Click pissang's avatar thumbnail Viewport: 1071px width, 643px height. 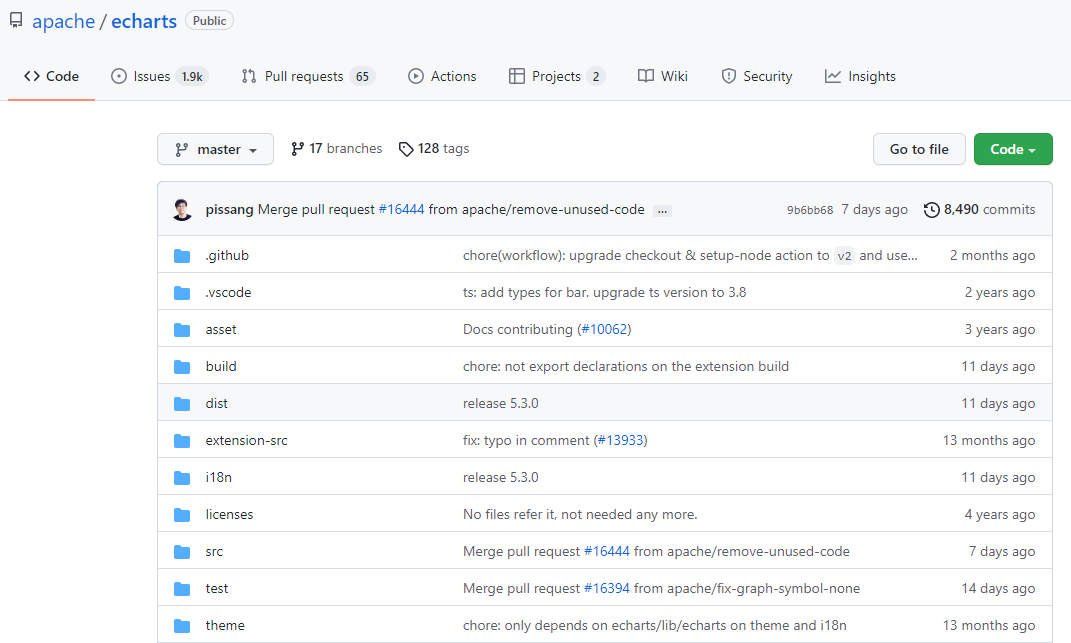pyautogui.click(x=182, y=210)
